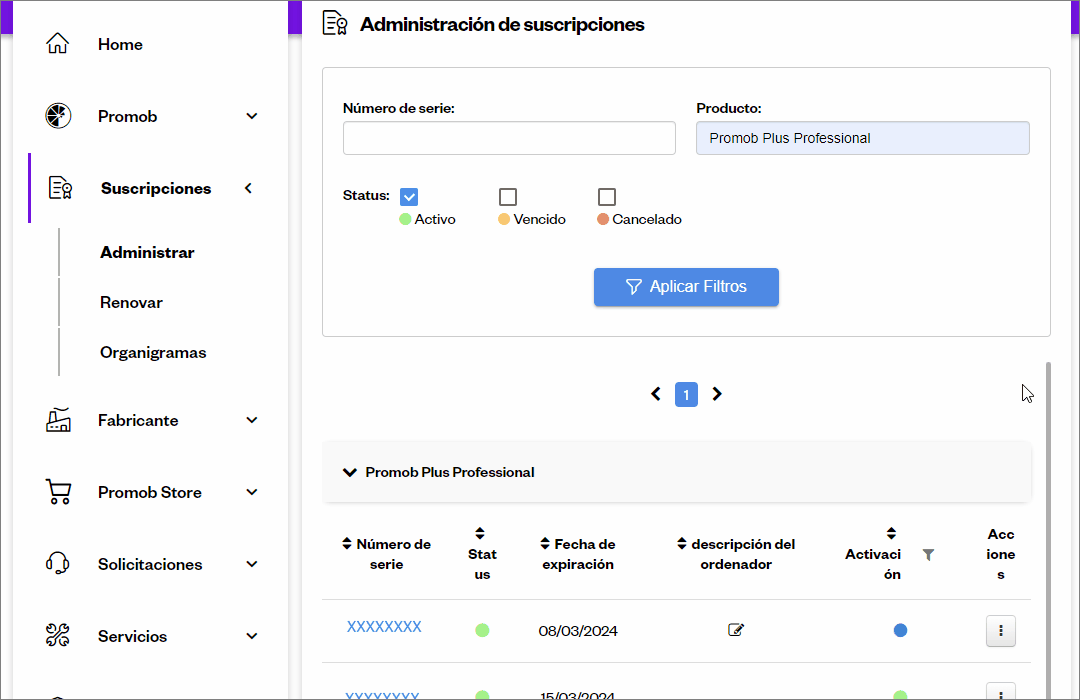Screen dimensions: 1080x700
Task: Open Home from the sidebar
Action: pyautogui.click(x=120, y=44)
